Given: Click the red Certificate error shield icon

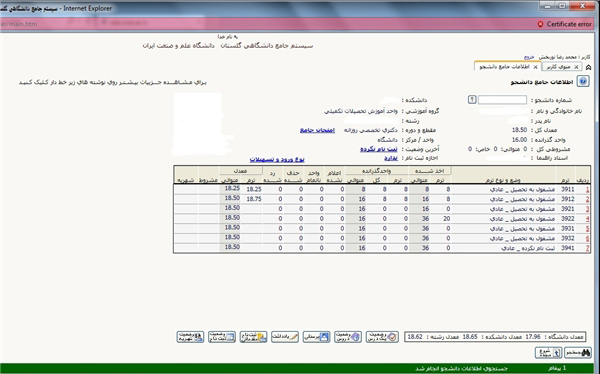Looking at the screenshot, I should 540,24.
